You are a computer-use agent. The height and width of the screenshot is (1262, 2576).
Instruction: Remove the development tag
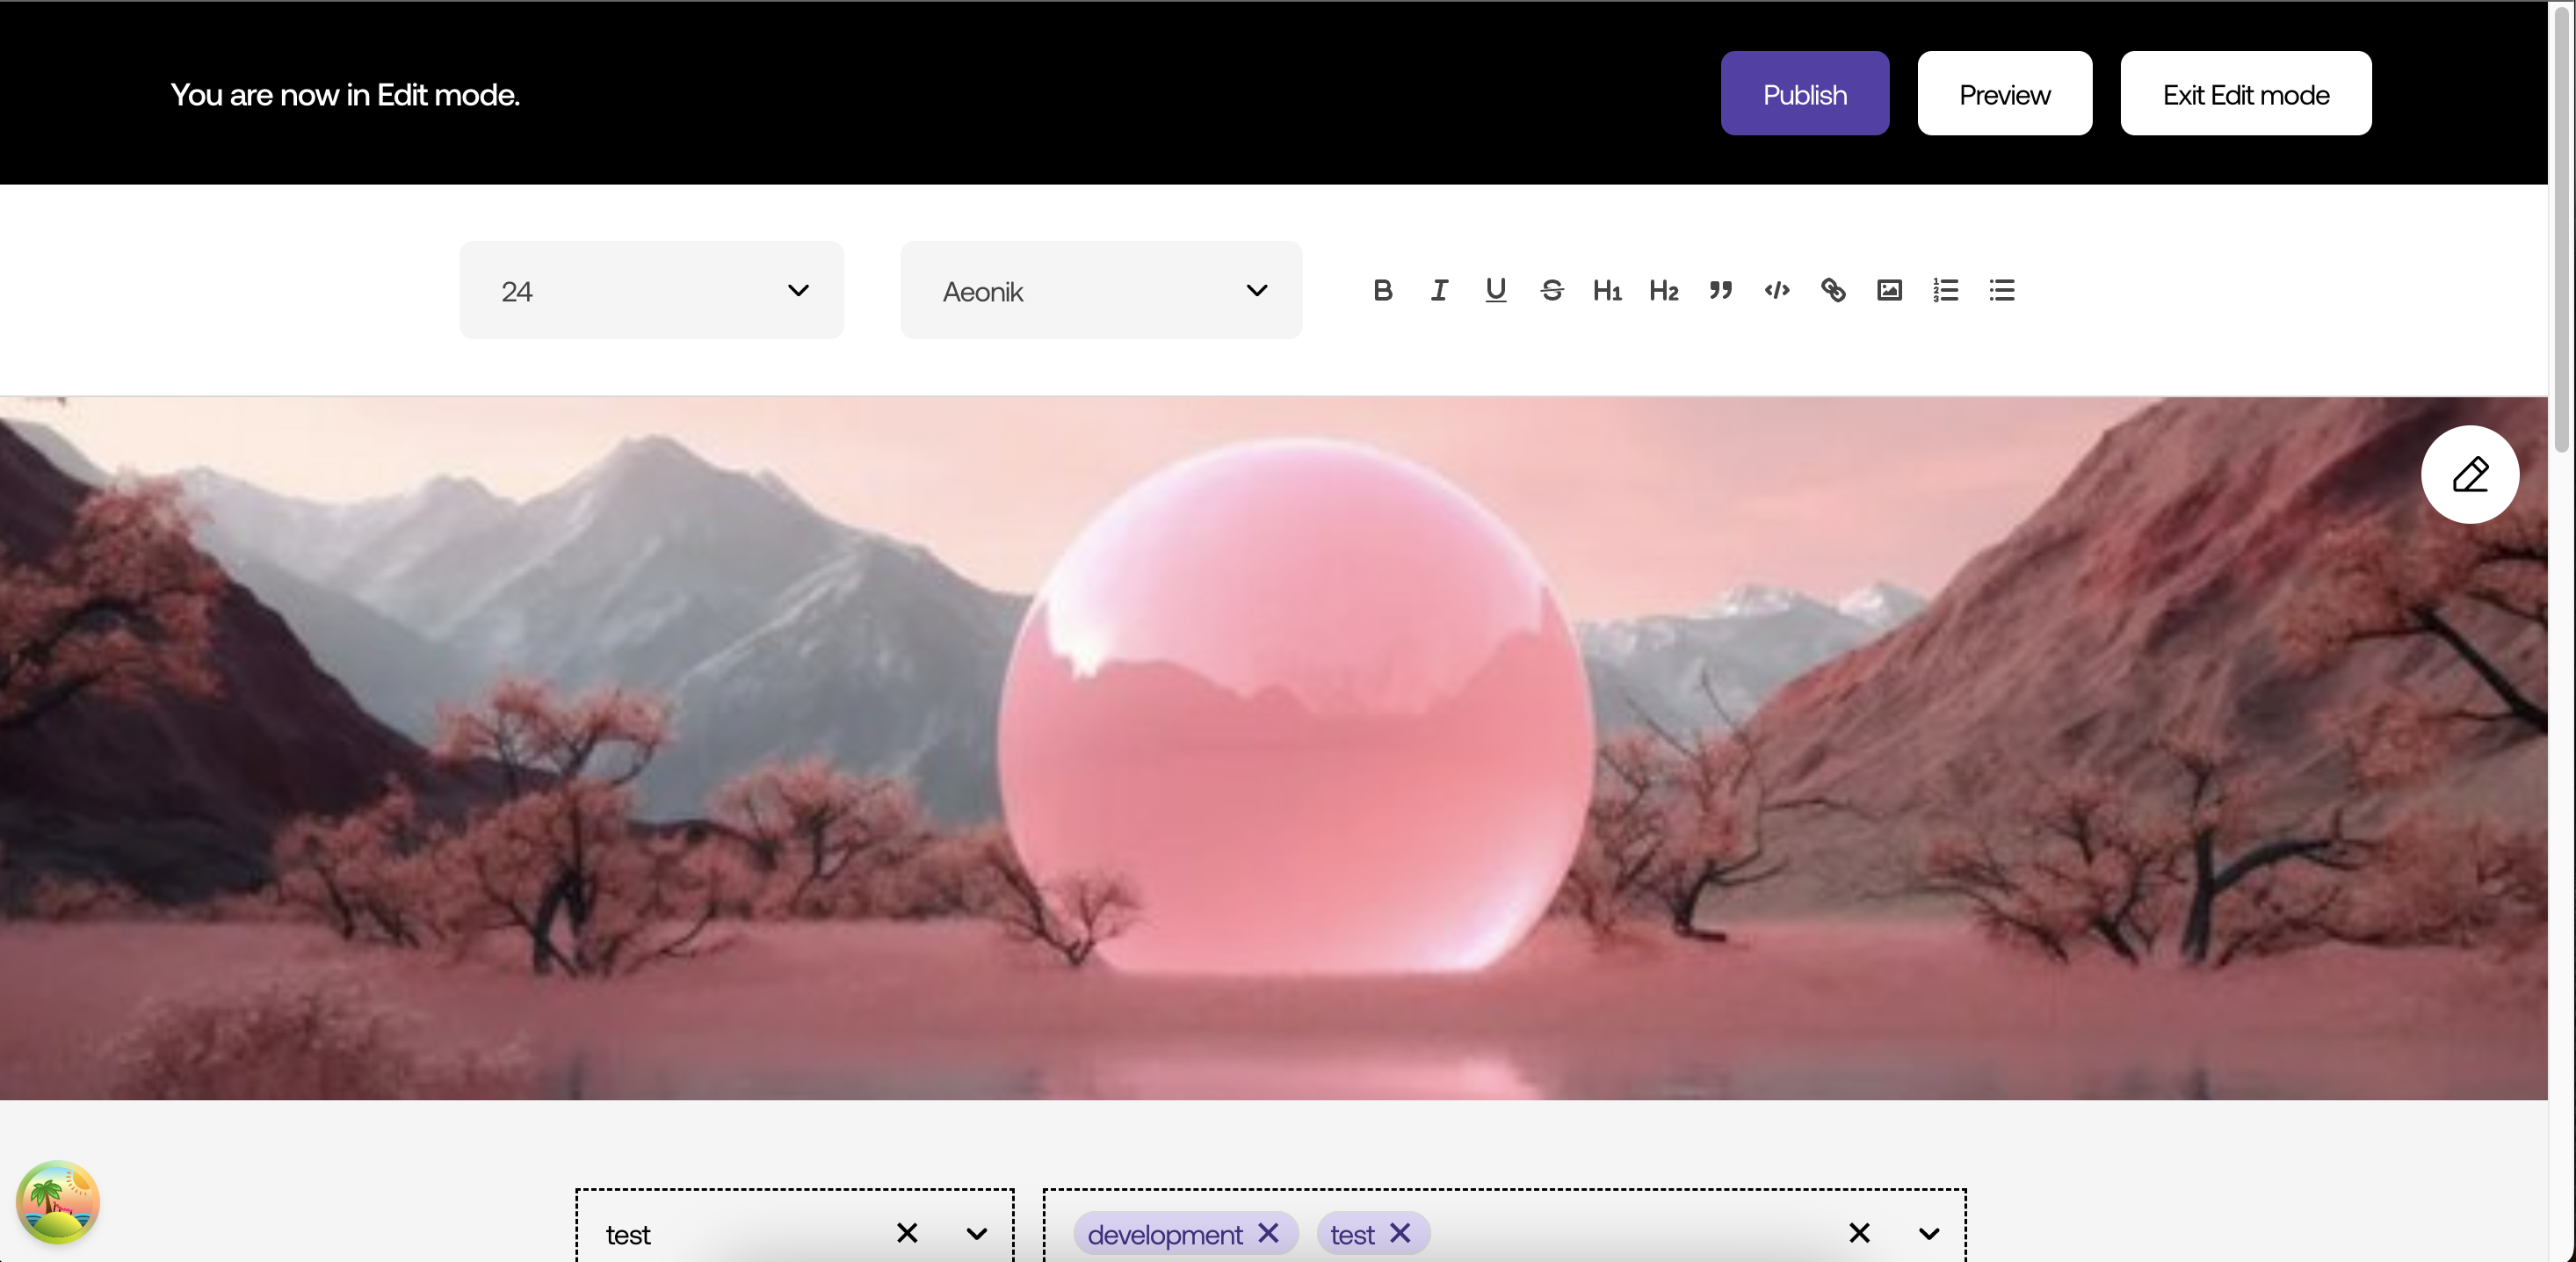[x=1268, y=1233]
